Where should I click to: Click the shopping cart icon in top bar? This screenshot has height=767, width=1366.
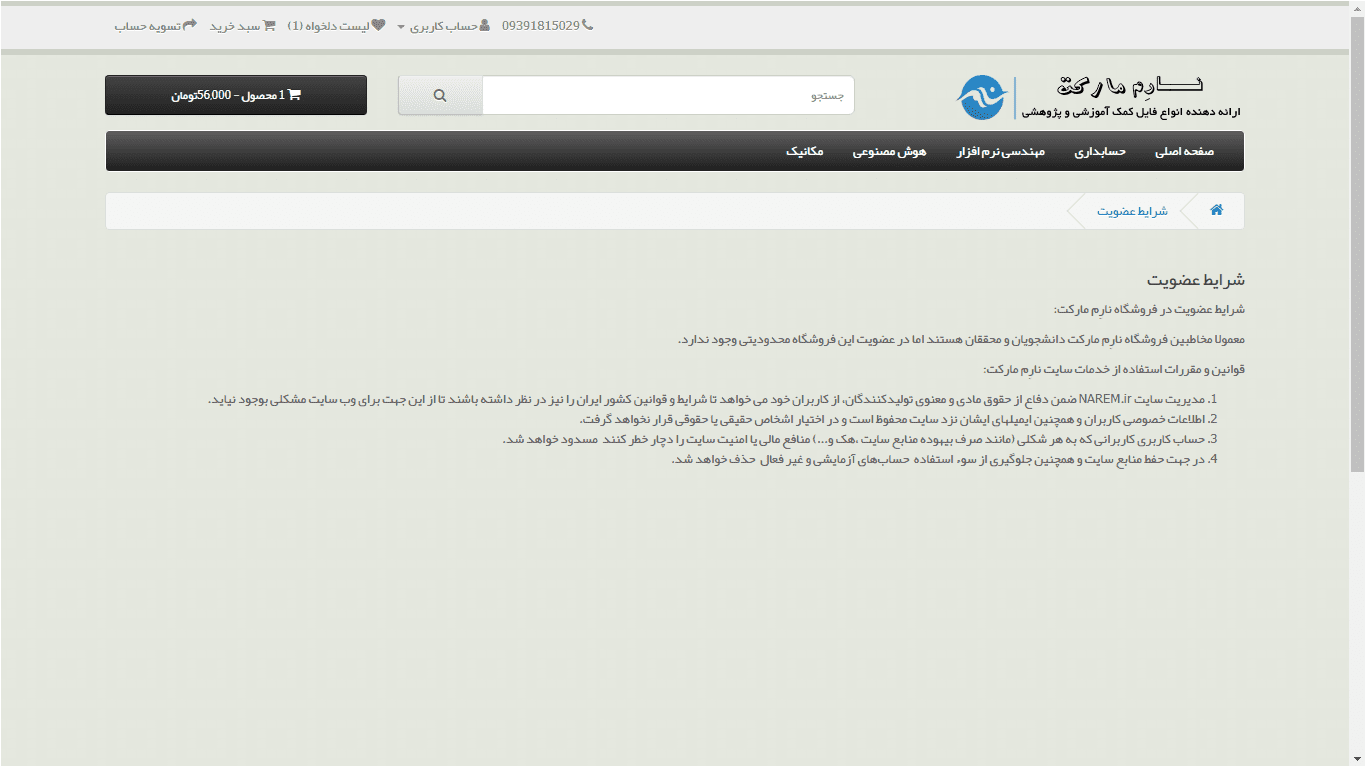pyautogui.click(x=270, y=25)
